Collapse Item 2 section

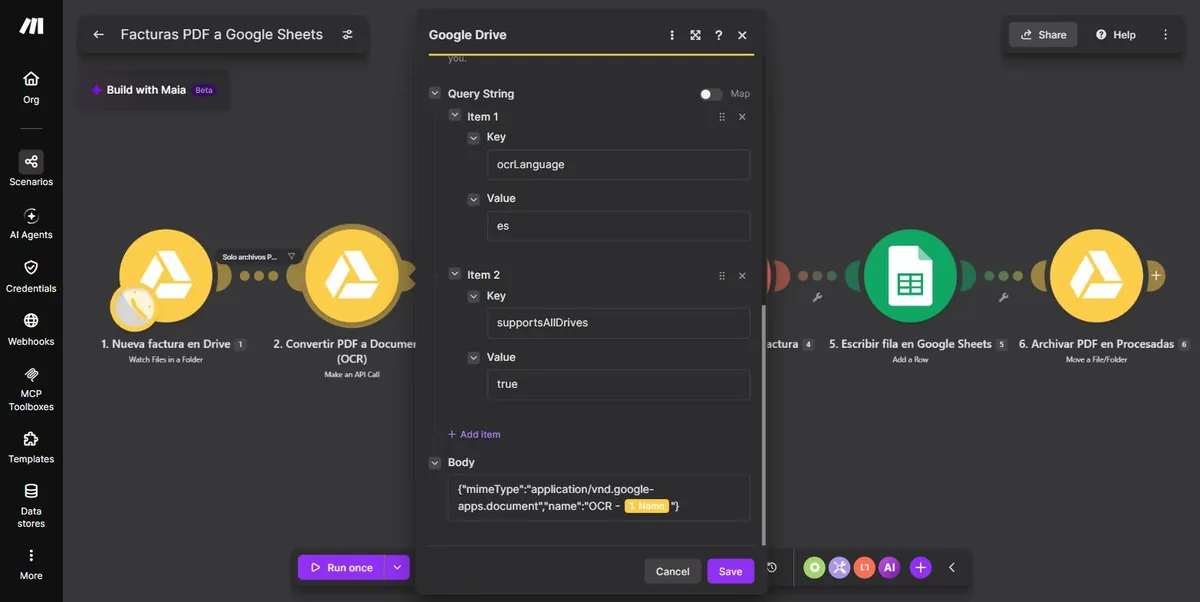click(455, 274)
